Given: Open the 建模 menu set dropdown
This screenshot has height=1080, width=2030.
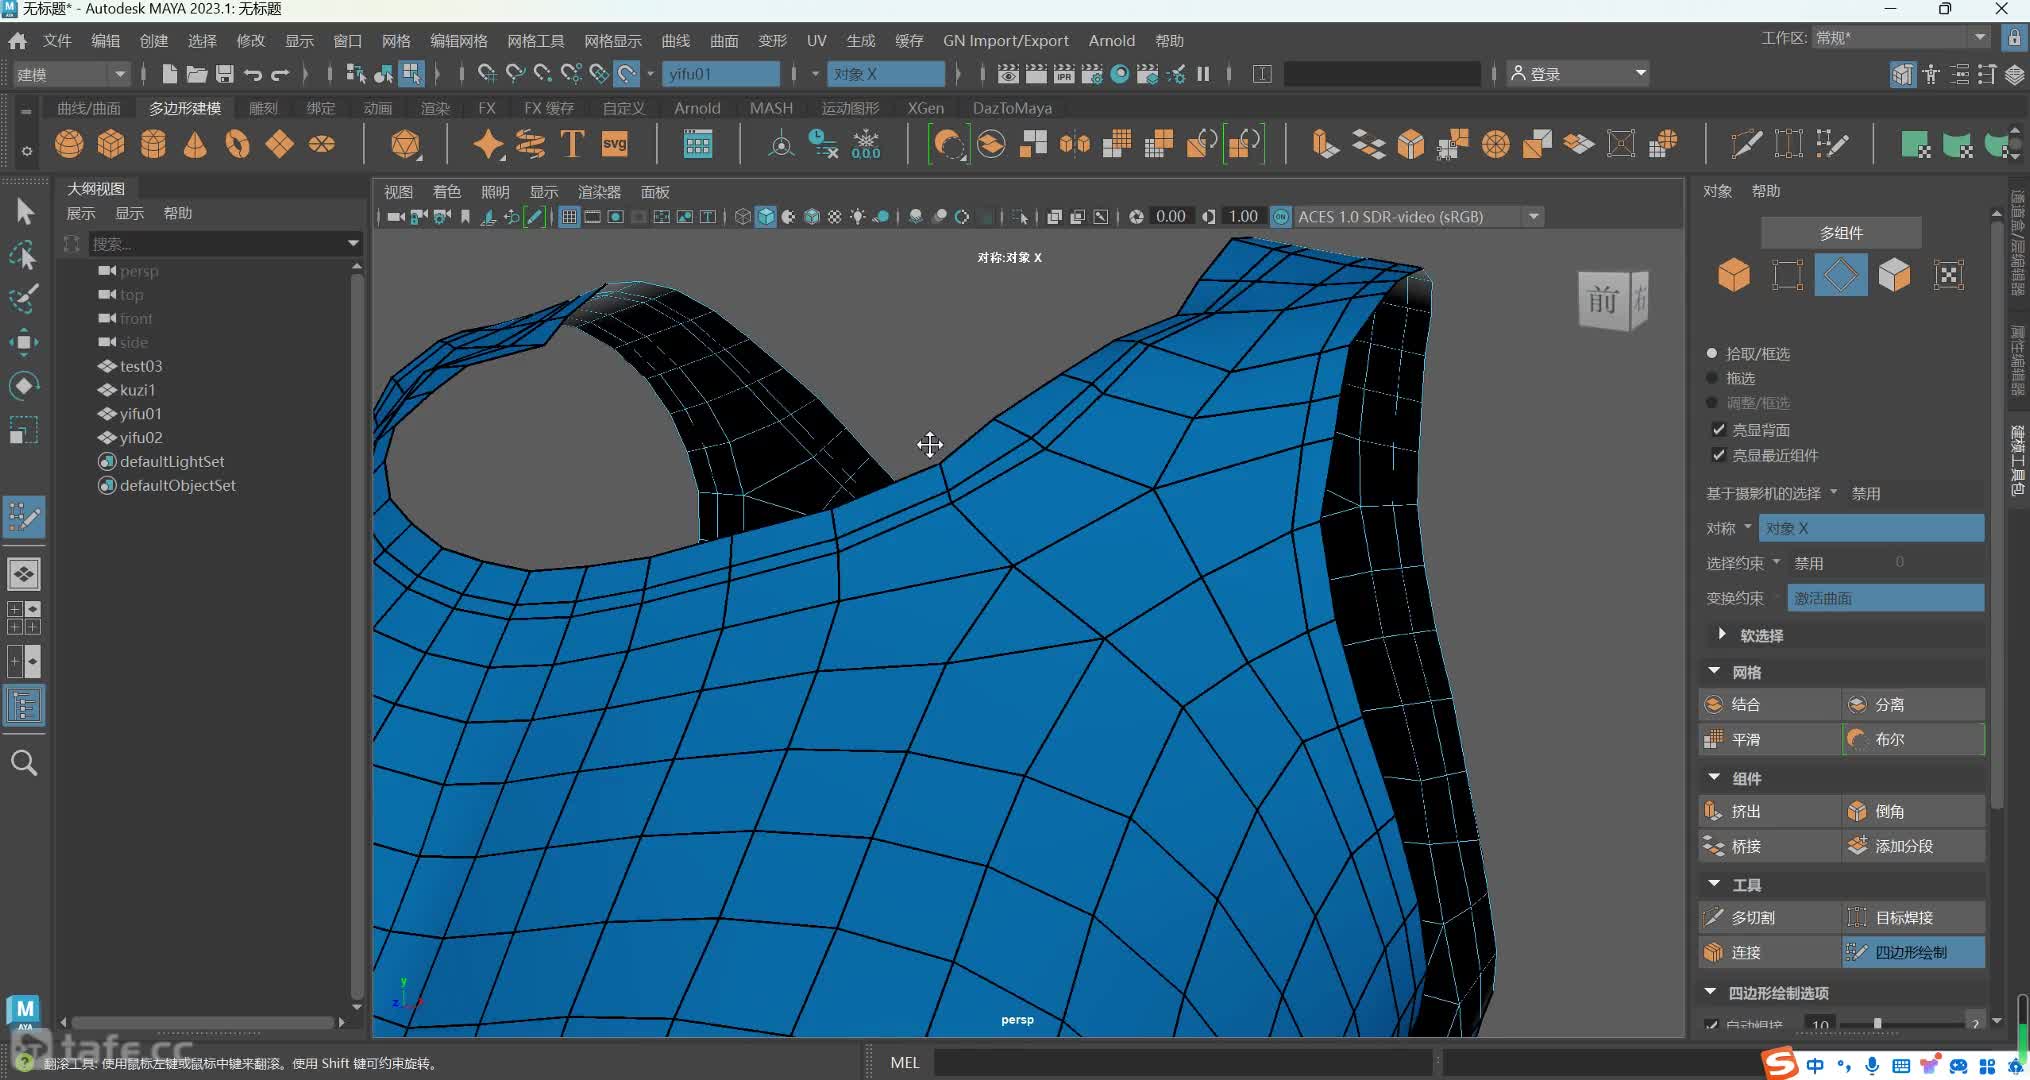Looking at the screenshot, I should coord(71,74).
